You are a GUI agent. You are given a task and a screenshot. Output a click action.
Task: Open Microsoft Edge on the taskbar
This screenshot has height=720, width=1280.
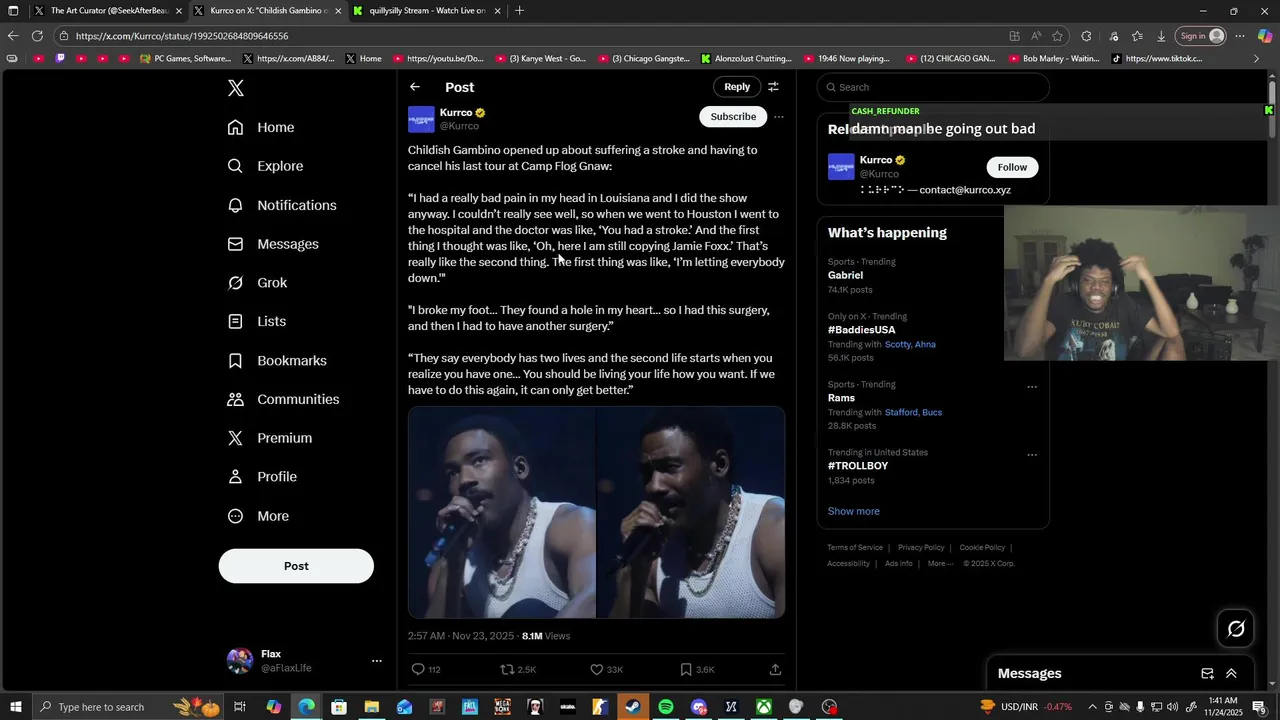(x=306, y=707)
